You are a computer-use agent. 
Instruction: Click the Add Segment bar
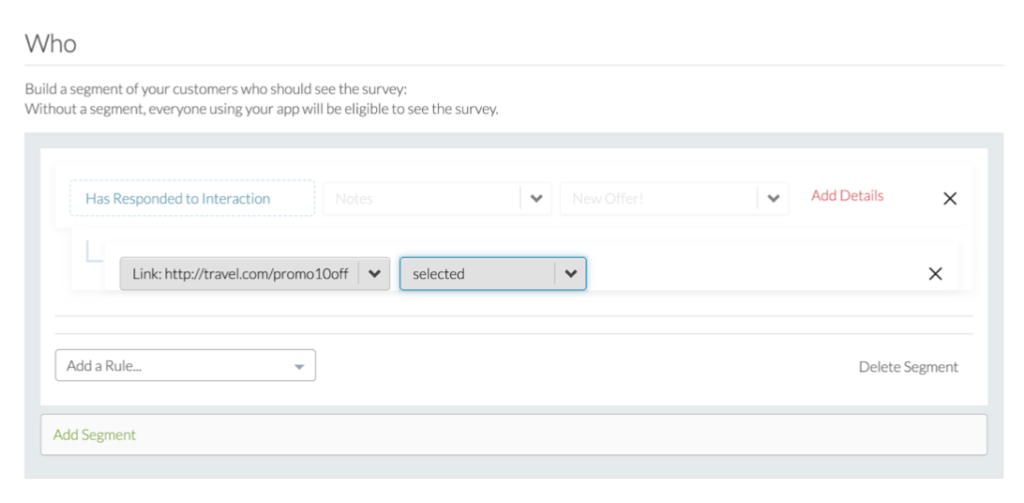coord(513,435)
